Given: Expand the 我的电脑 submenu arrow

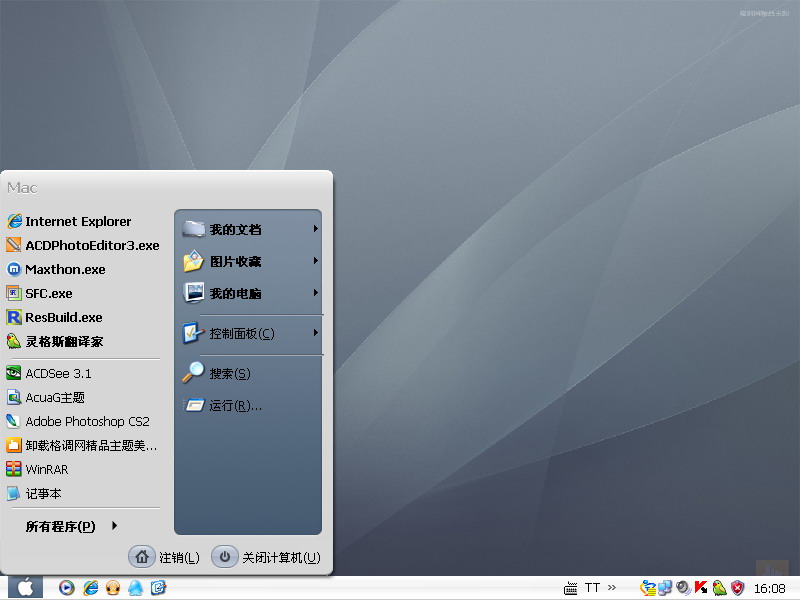Looking at the screenshot, I should tap(316, 293).
